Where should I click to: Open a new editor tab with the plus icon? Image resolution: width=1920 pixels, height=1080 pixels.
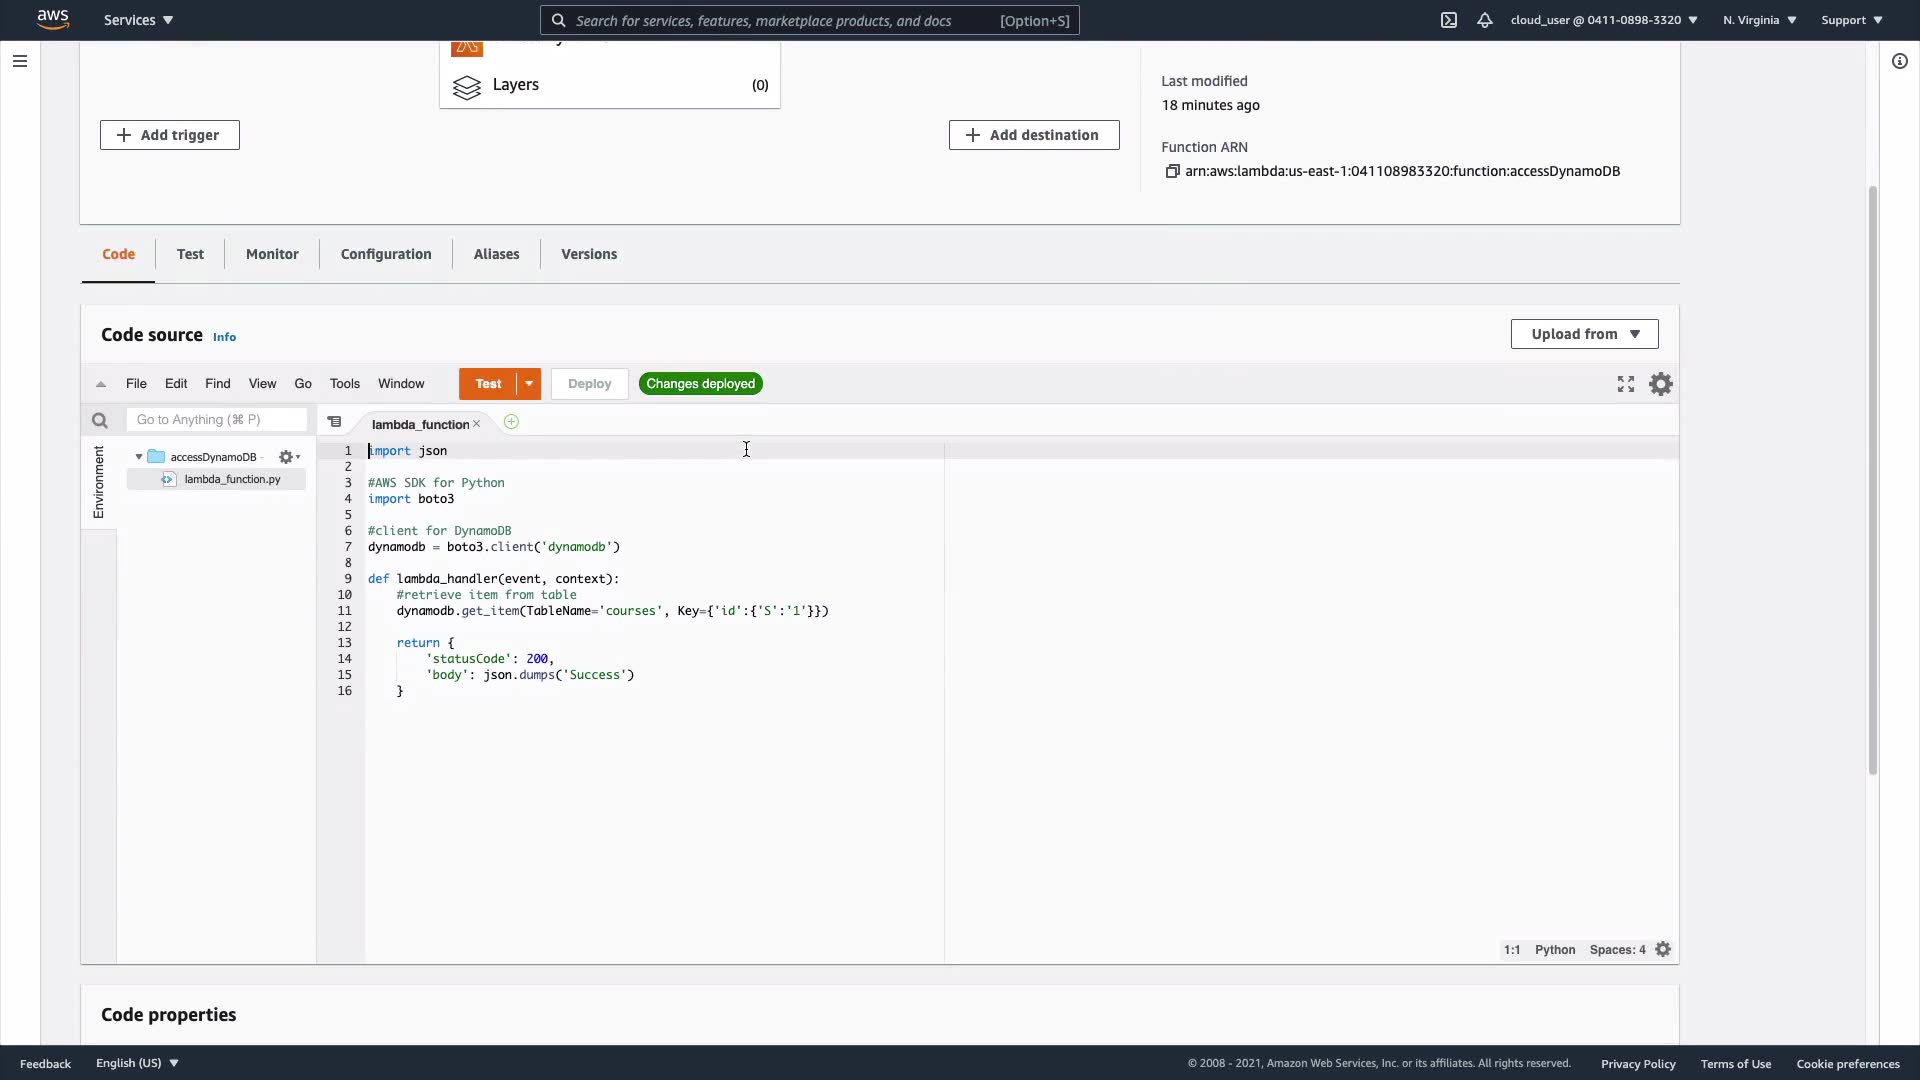(511, 423)
